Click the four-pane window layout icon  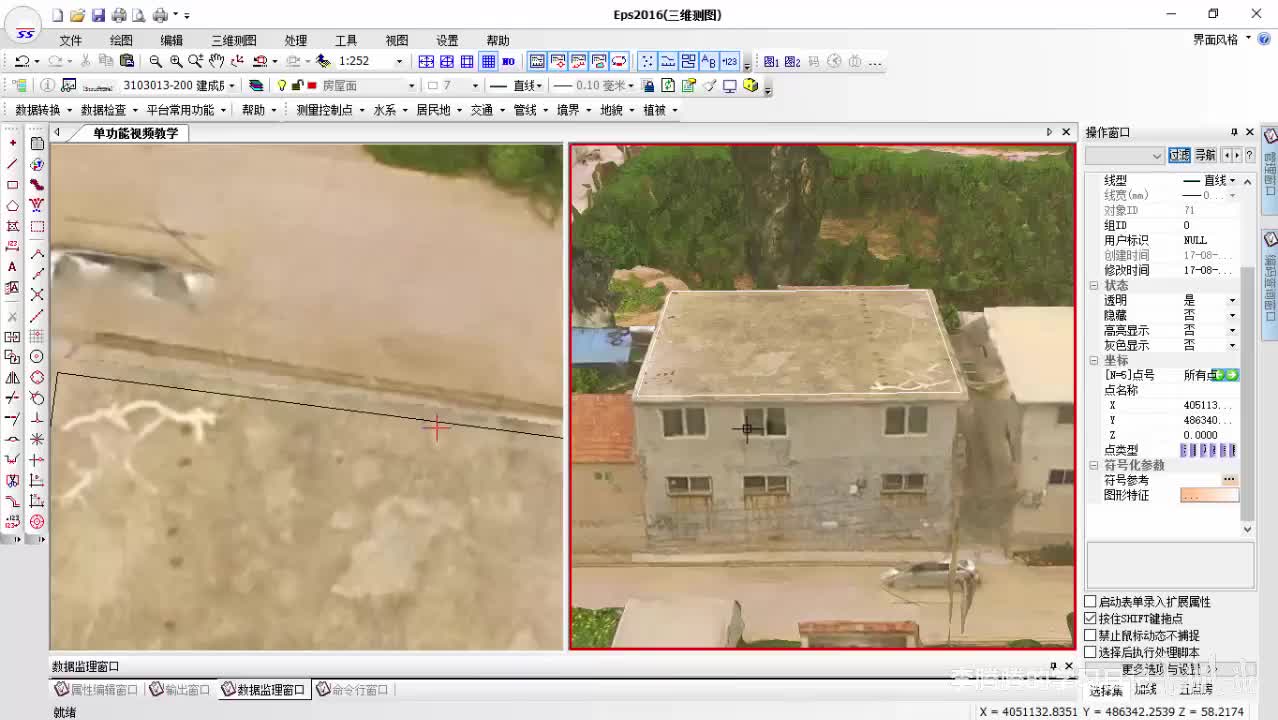426,61
